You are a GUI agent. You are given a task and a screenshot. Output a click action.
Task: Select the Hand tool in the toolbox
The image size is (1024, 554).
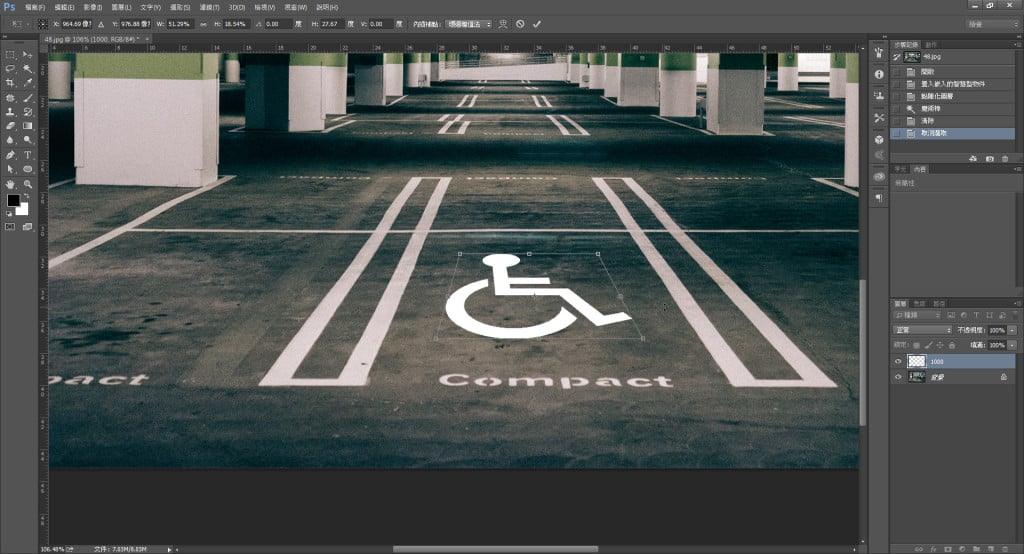click(x=11, y=184)
